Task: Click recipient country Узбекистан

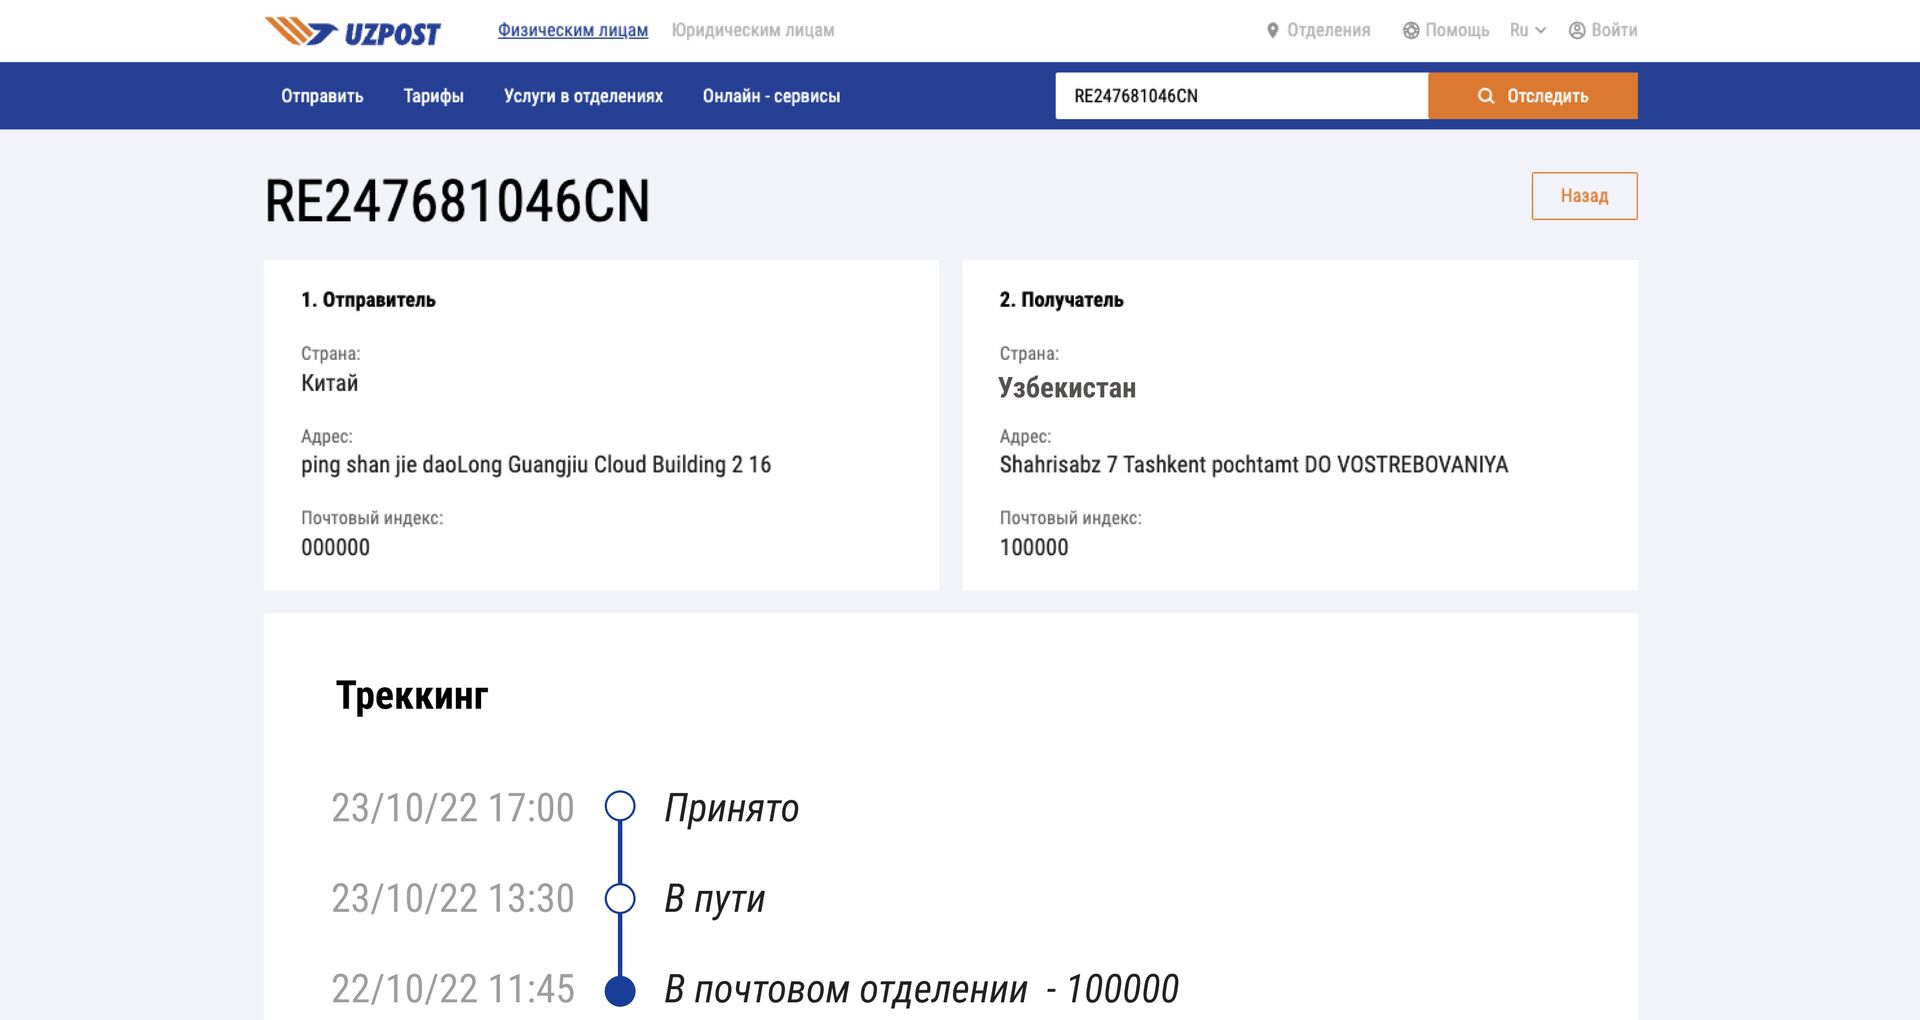Action: [x=1067, y=388]
